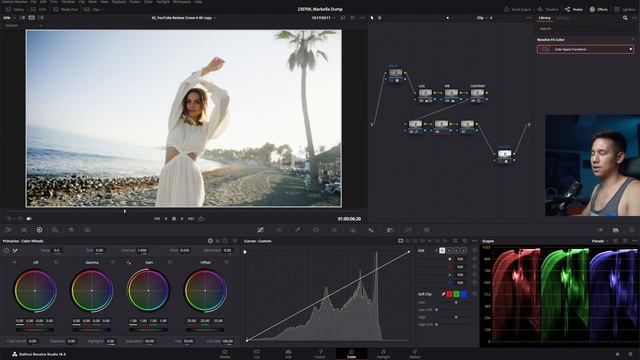640x360 pixels.
Task: Select the Curves palette icon
Action: tap(260, 230)
